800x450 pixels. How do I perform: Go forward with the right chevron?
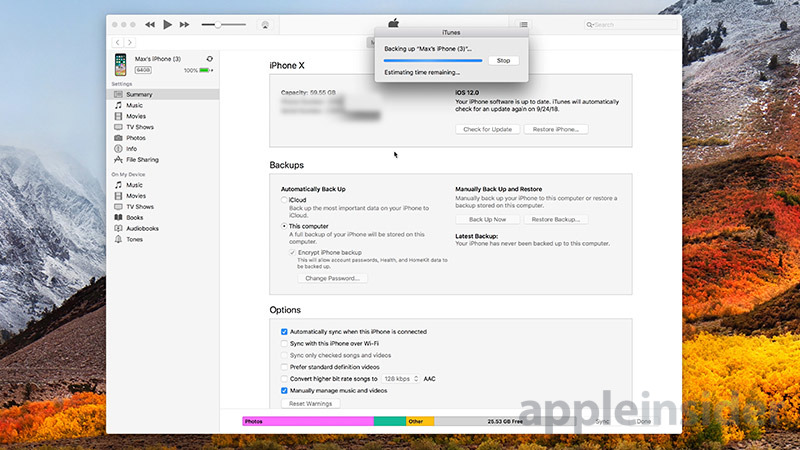point(130,42)
